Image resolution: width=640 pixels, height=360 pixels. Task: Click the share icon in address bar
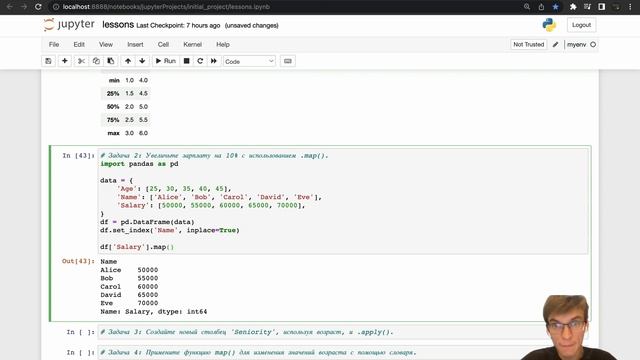point(541,7)
